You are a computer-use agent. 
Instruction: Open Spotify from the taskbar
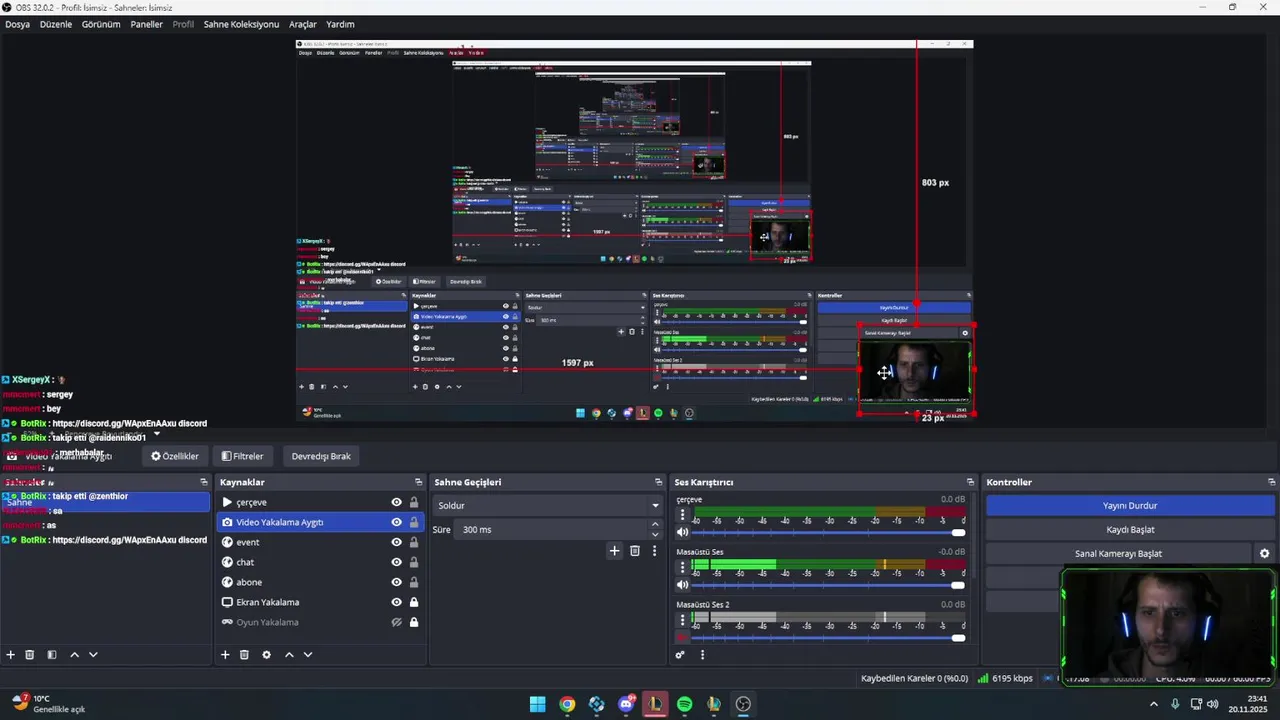coord(685,704)
